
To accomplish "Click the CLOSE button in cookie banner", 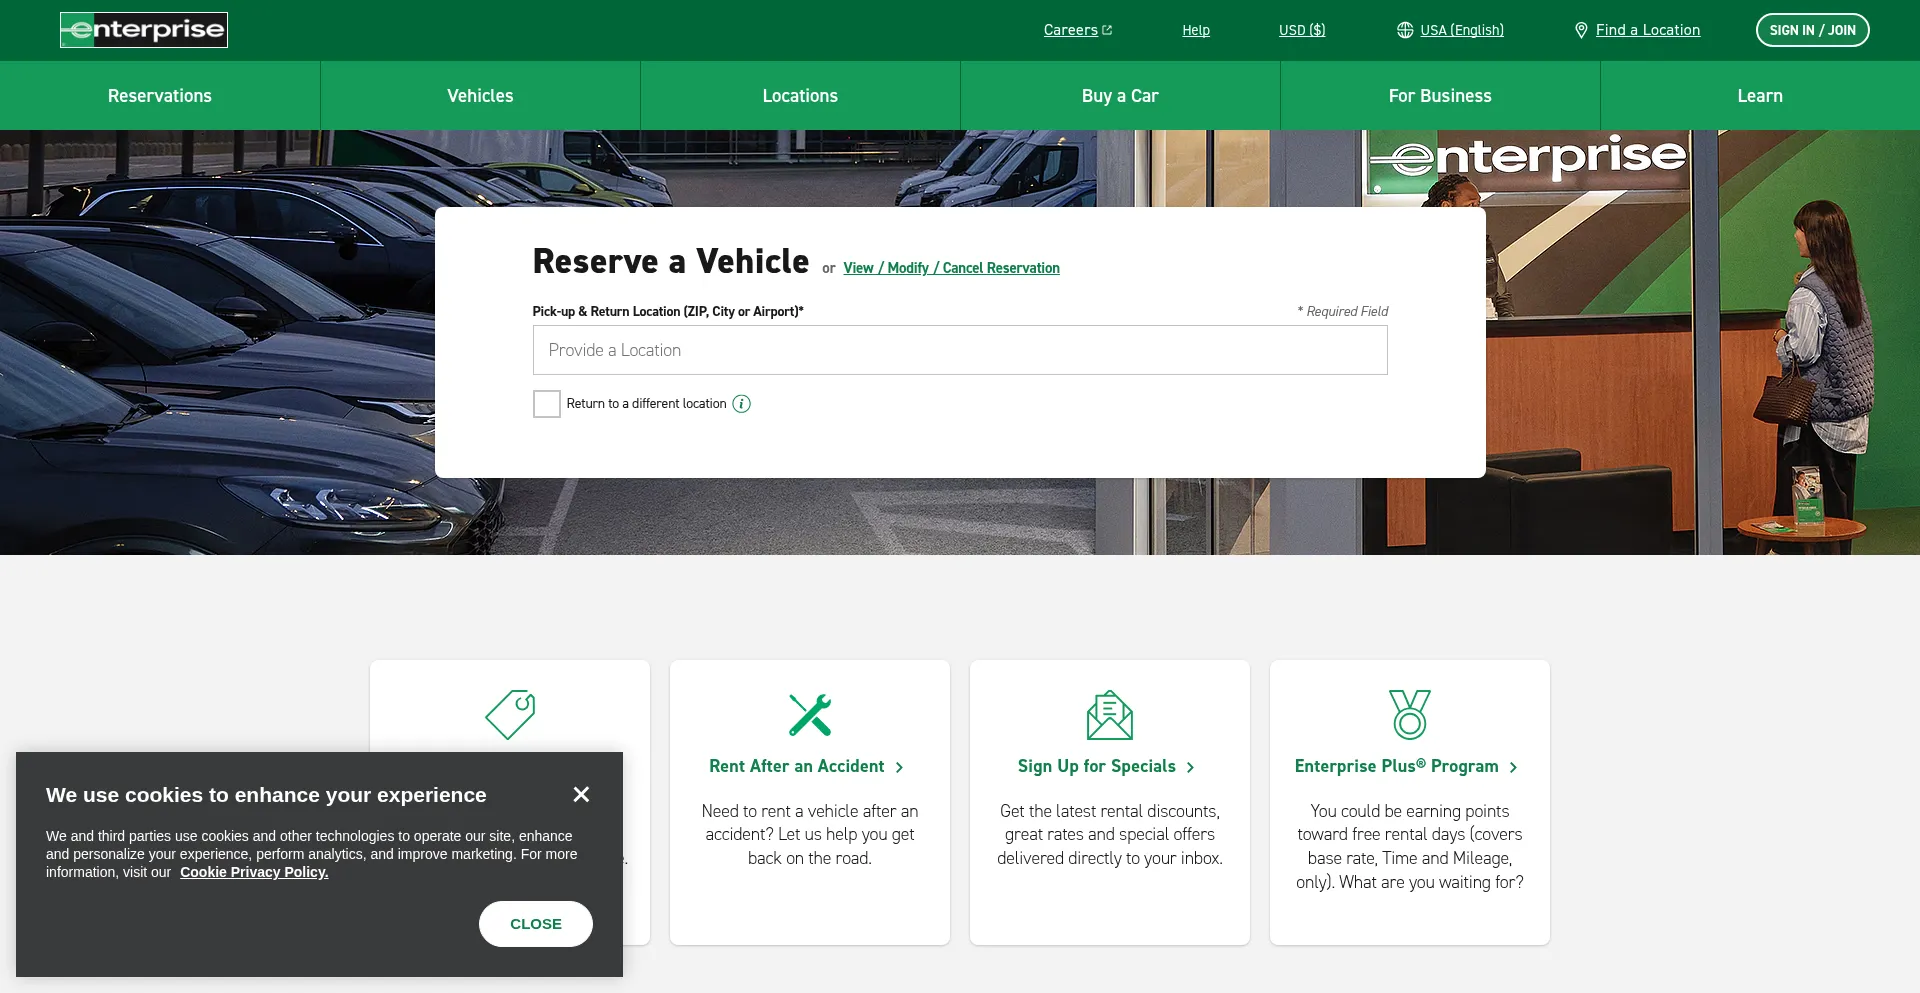I will (536, 924).
